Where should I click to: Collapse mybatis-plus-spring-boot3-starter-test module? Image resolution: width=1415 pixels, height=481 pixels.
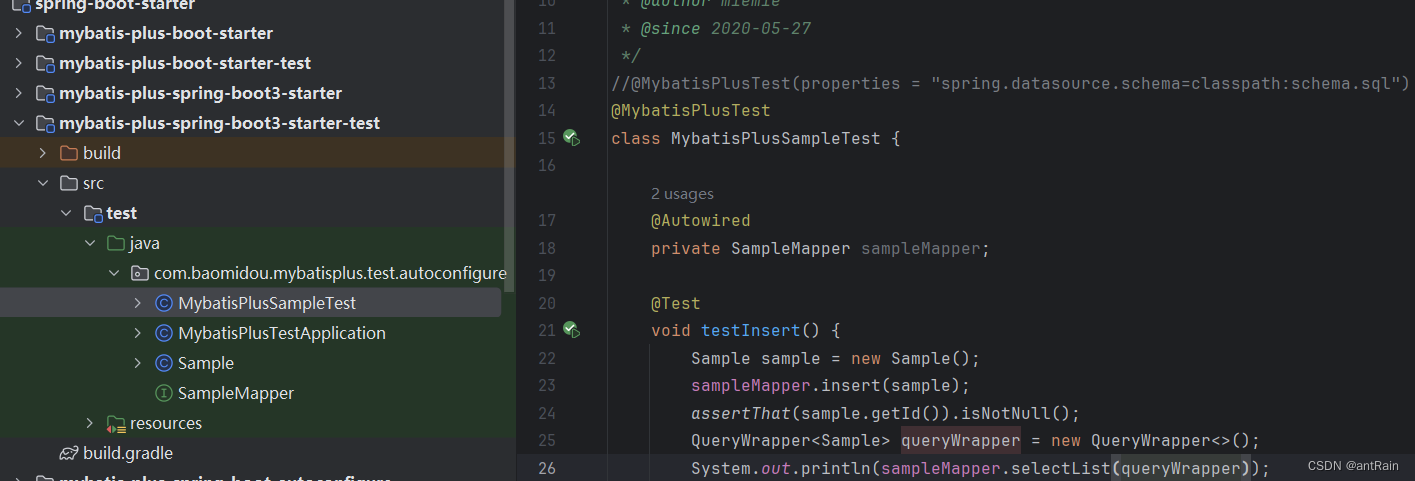18,123
